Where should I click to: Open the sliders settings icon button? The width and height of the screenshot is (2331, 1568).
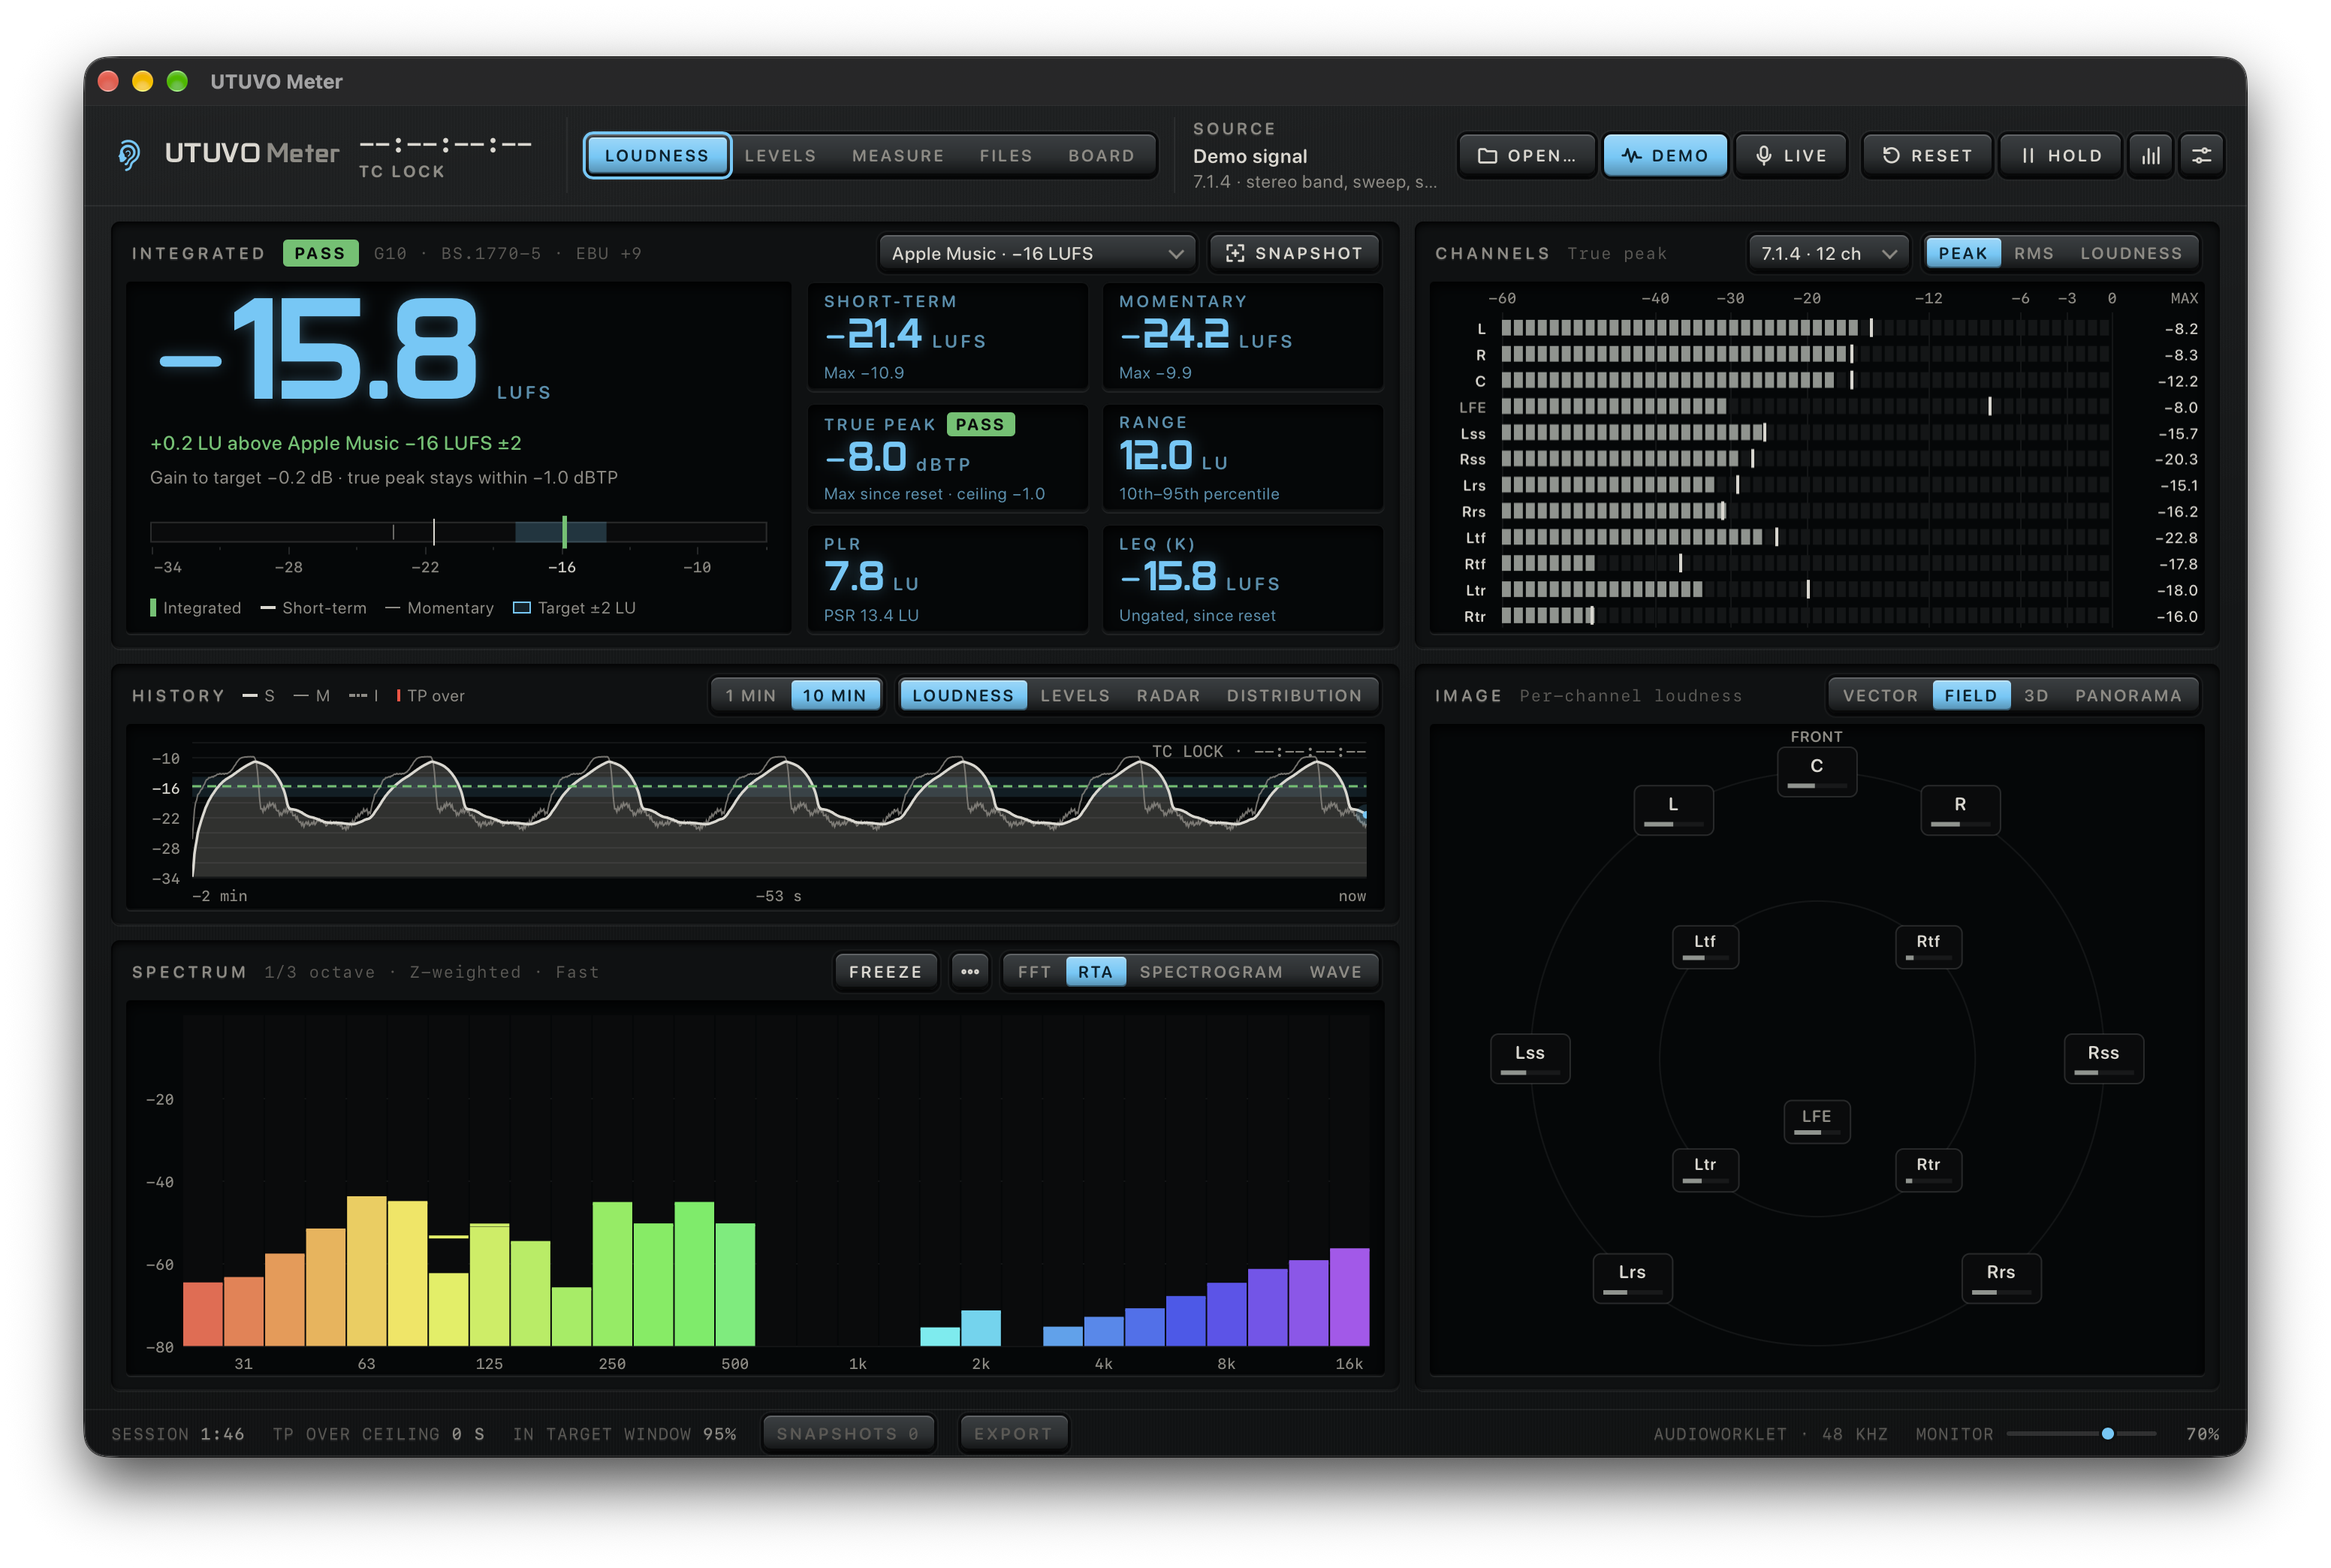coord(2201,155)
